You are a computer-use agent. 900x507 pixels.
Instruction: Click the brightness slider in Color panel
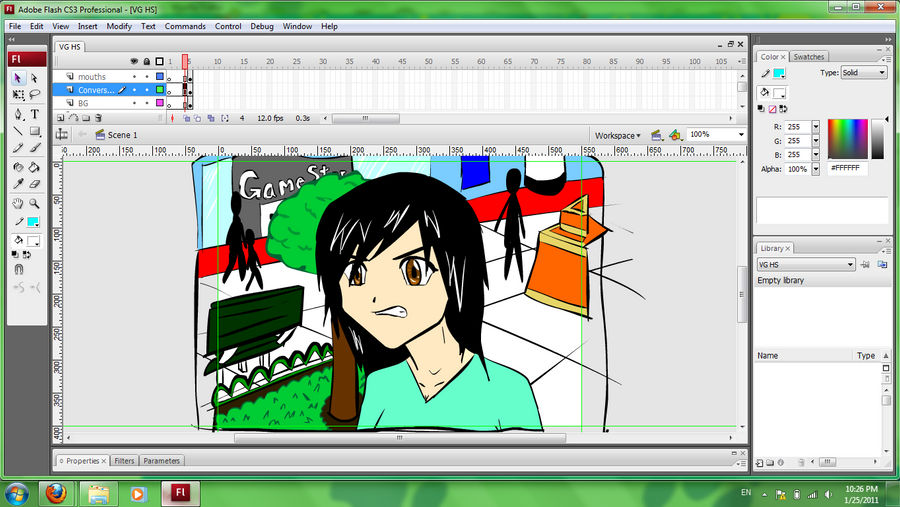878,139
